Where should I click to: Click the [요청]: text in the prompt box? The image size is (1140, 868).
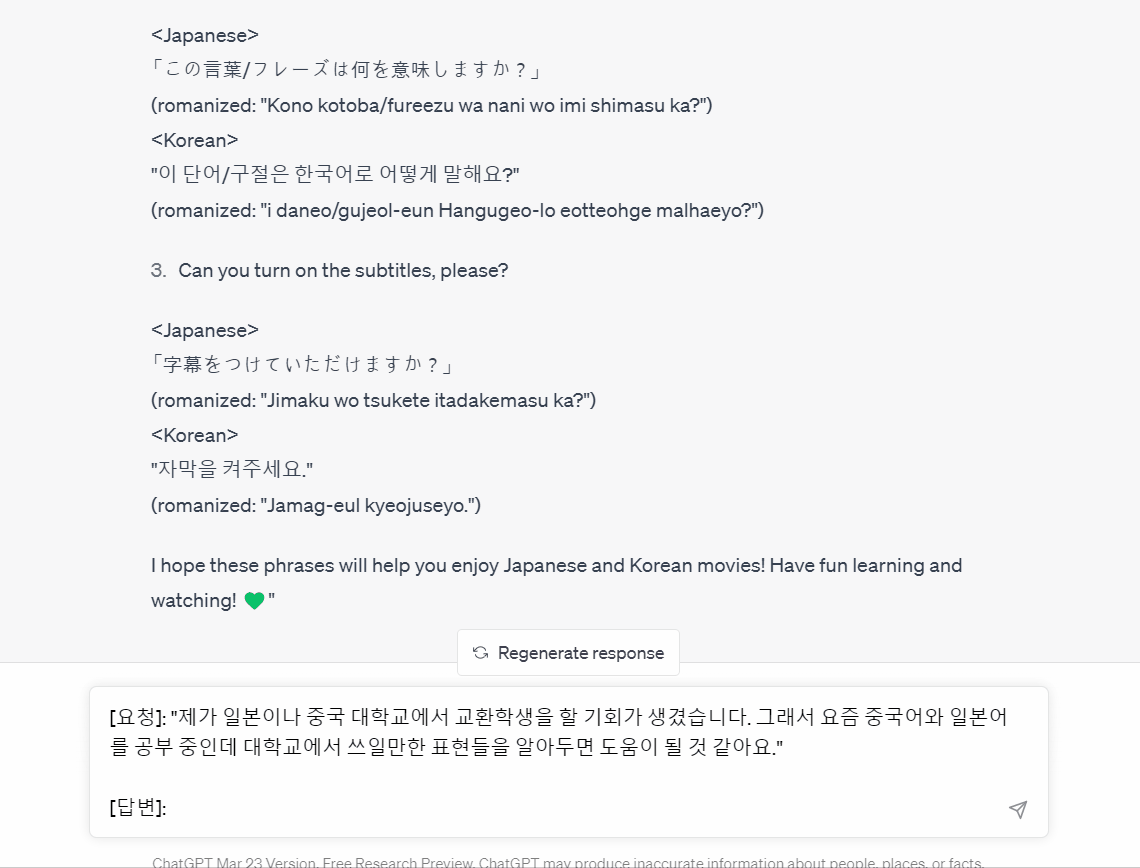[x=138, y=717]
